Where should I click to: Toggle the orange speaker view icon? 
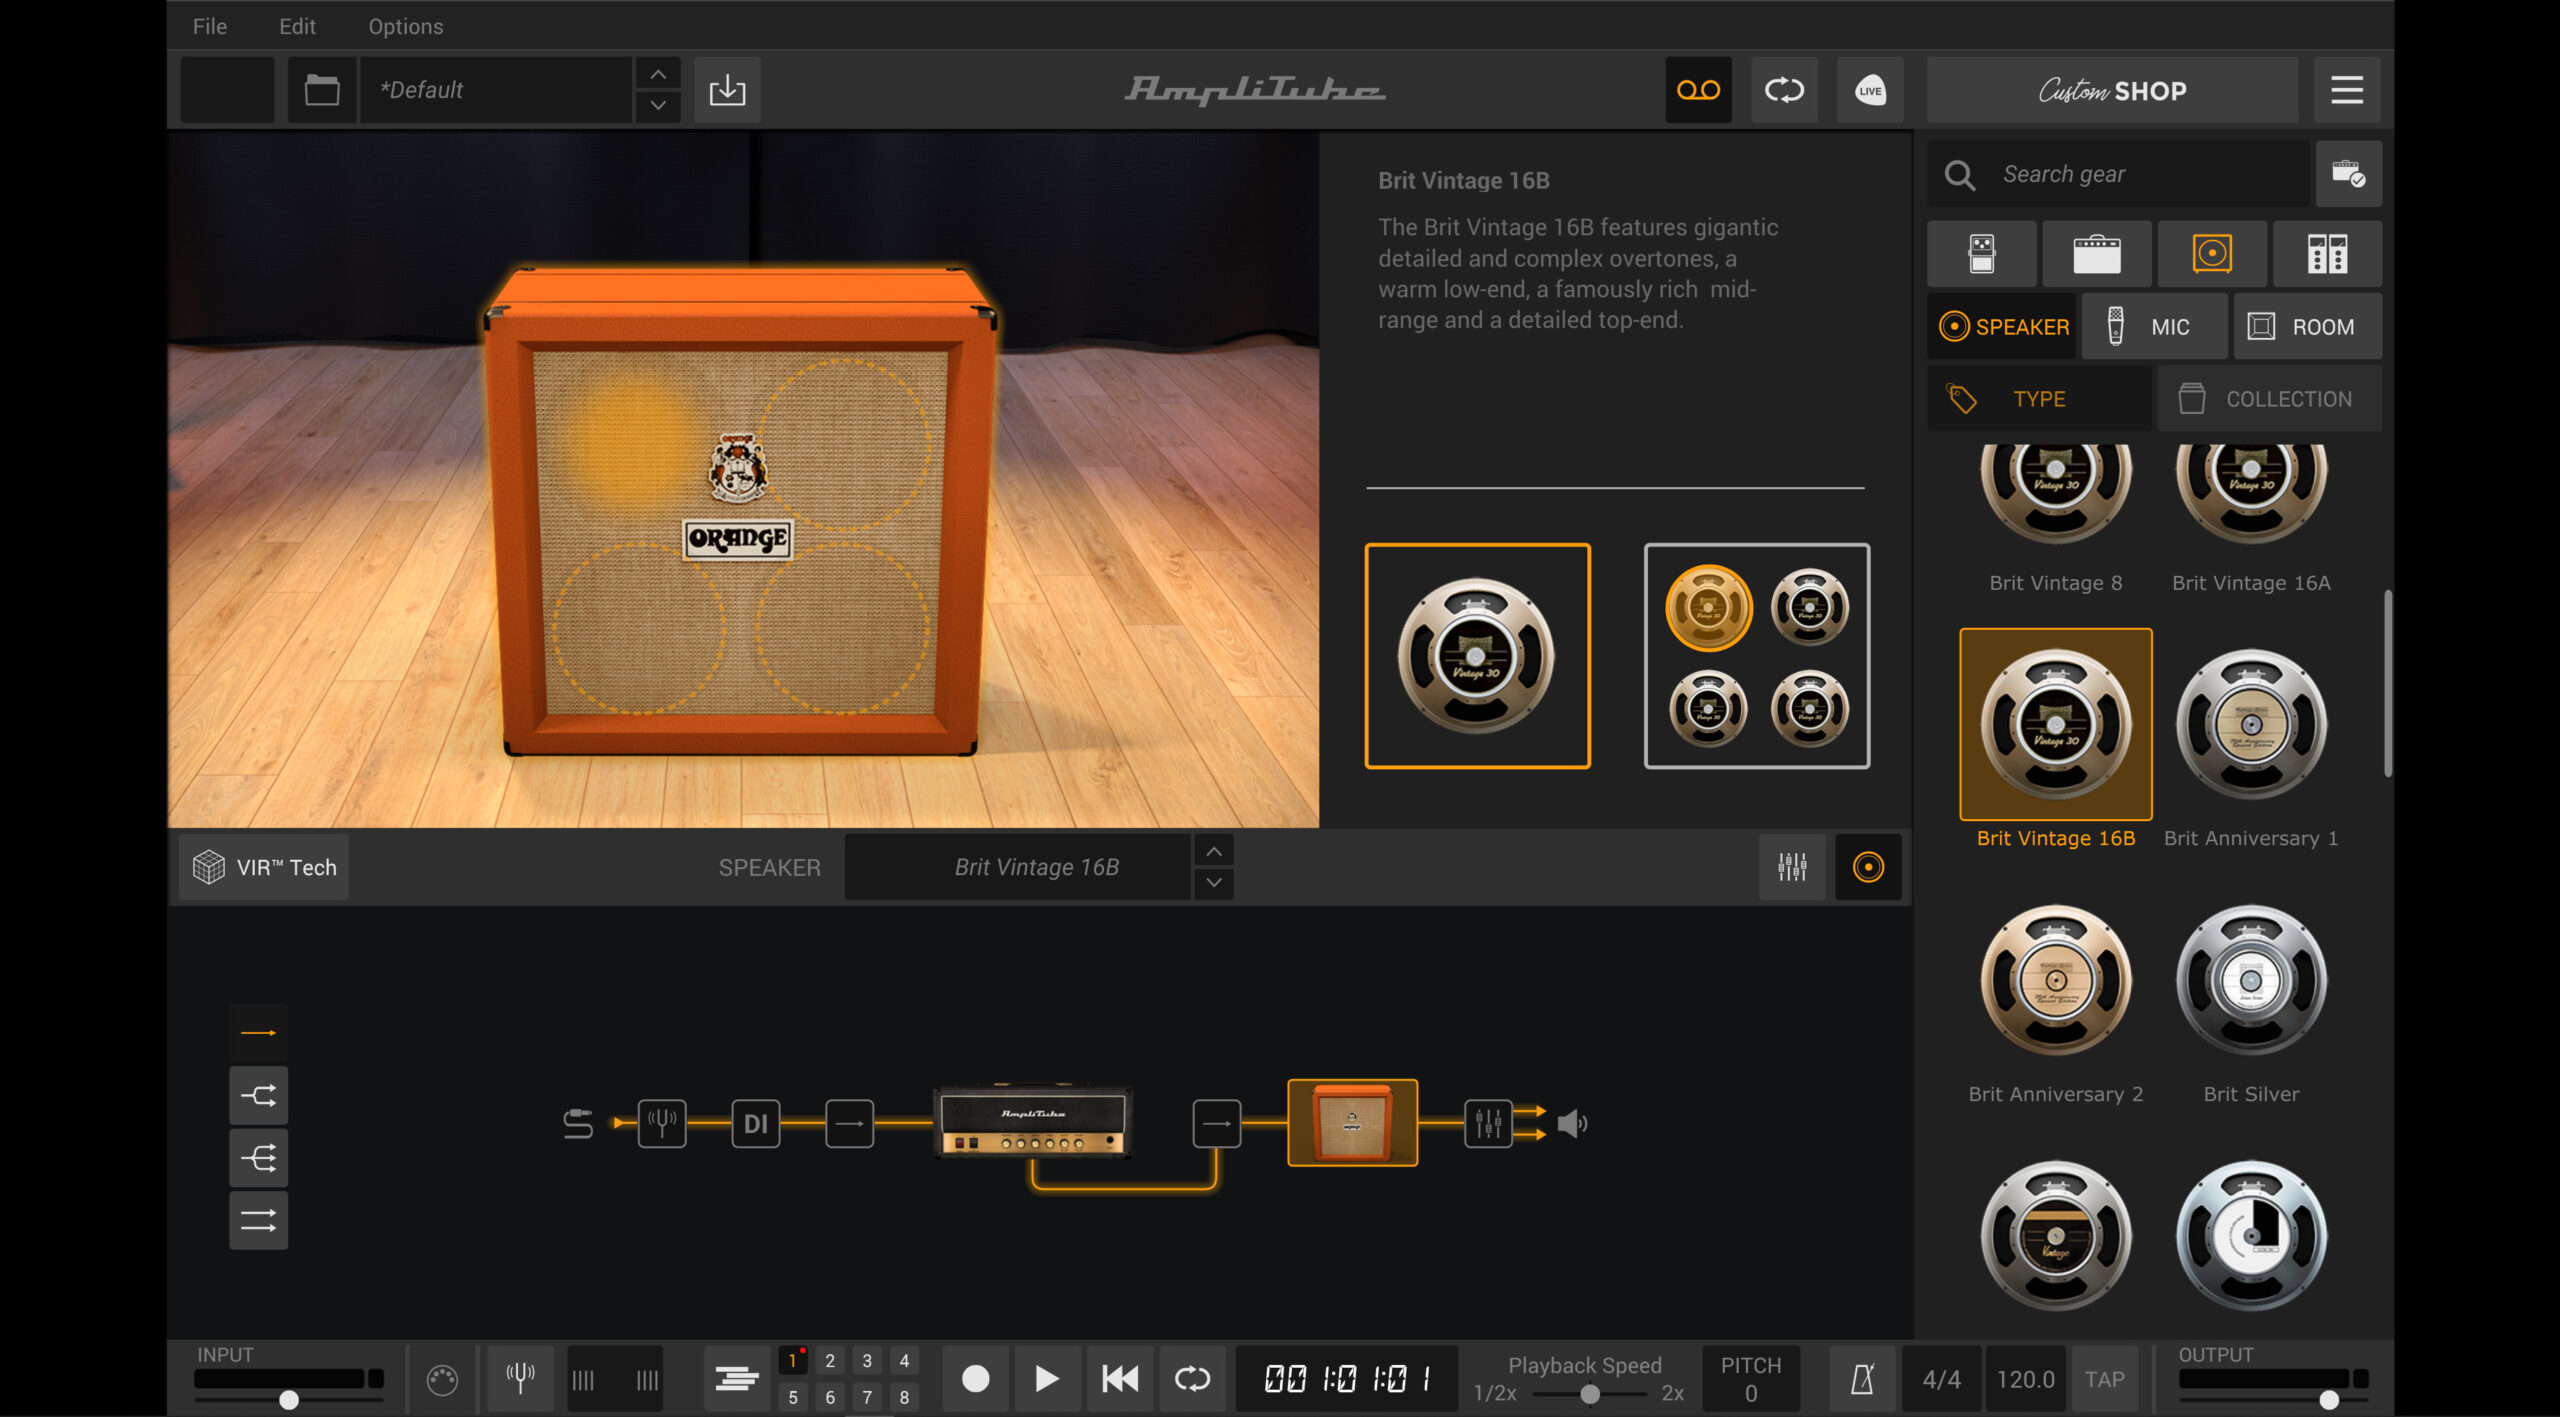click(x=1868, y=867)
